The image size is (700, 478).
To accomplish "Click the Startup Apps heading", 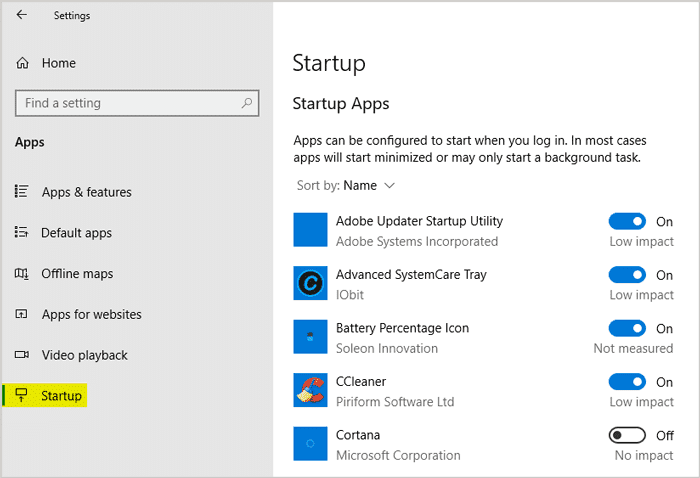I will (x=341, y=104).
